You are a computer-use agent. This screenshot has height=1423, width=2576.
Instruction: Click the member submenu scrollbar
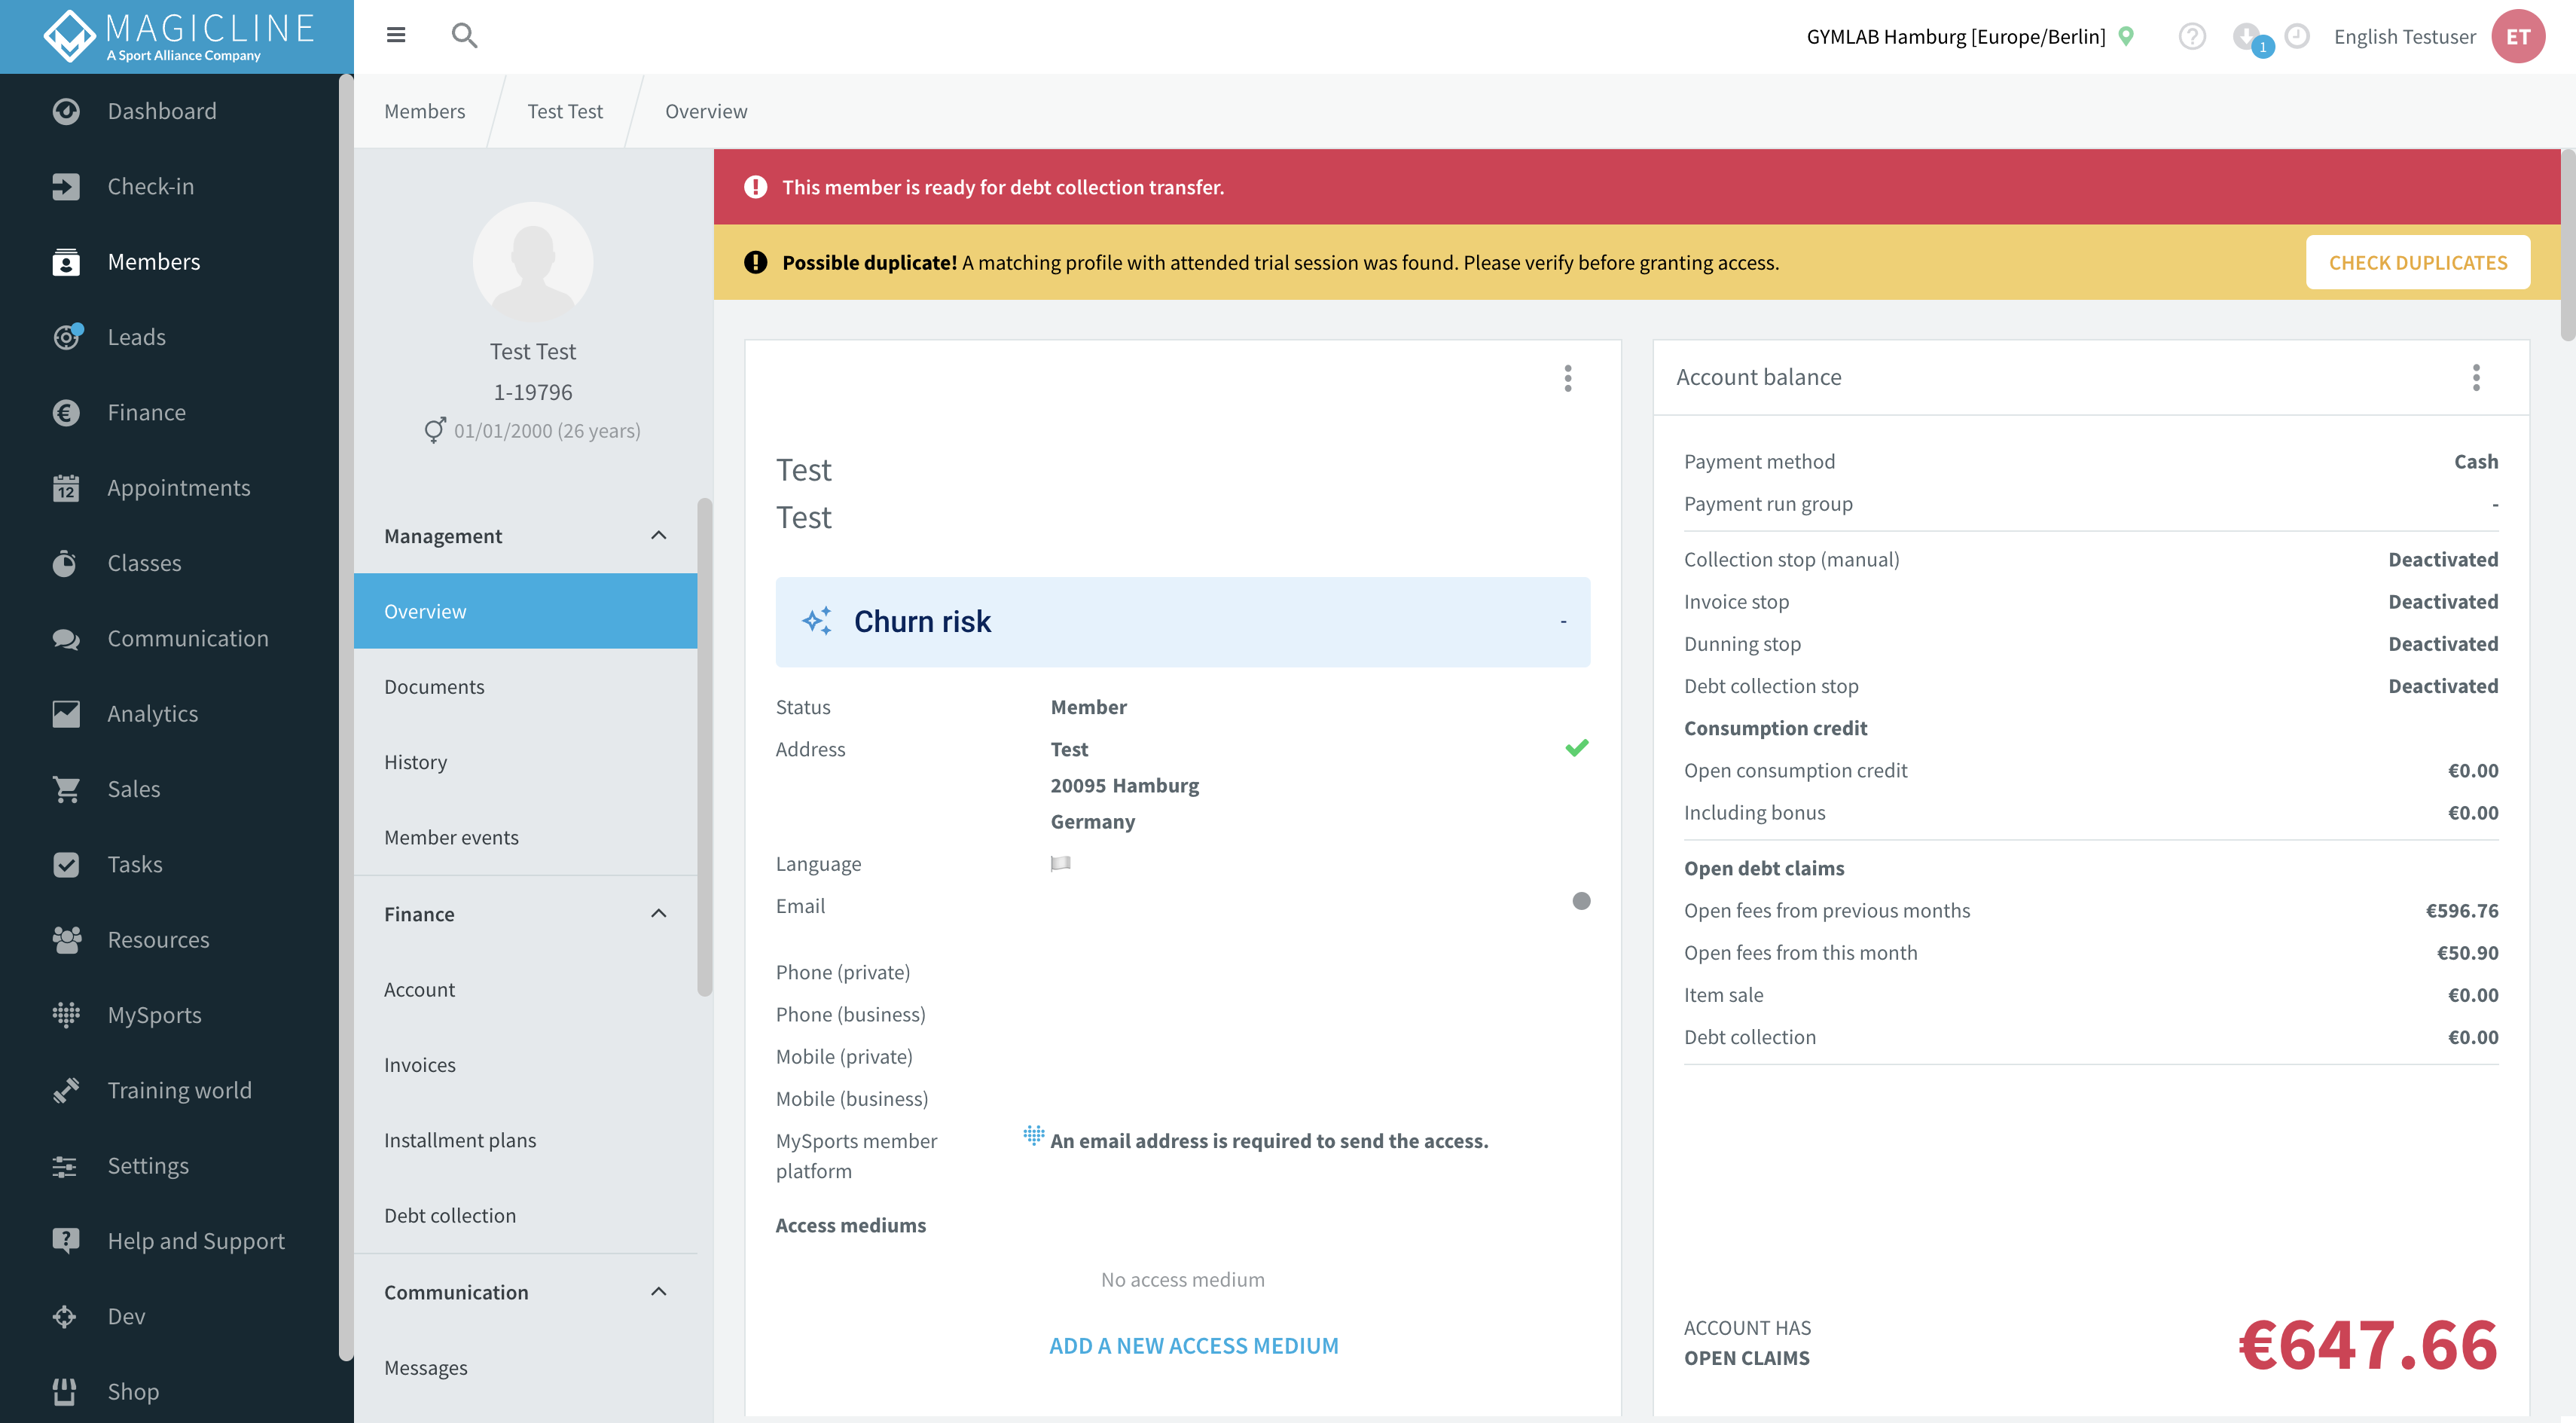coord(704,746)
